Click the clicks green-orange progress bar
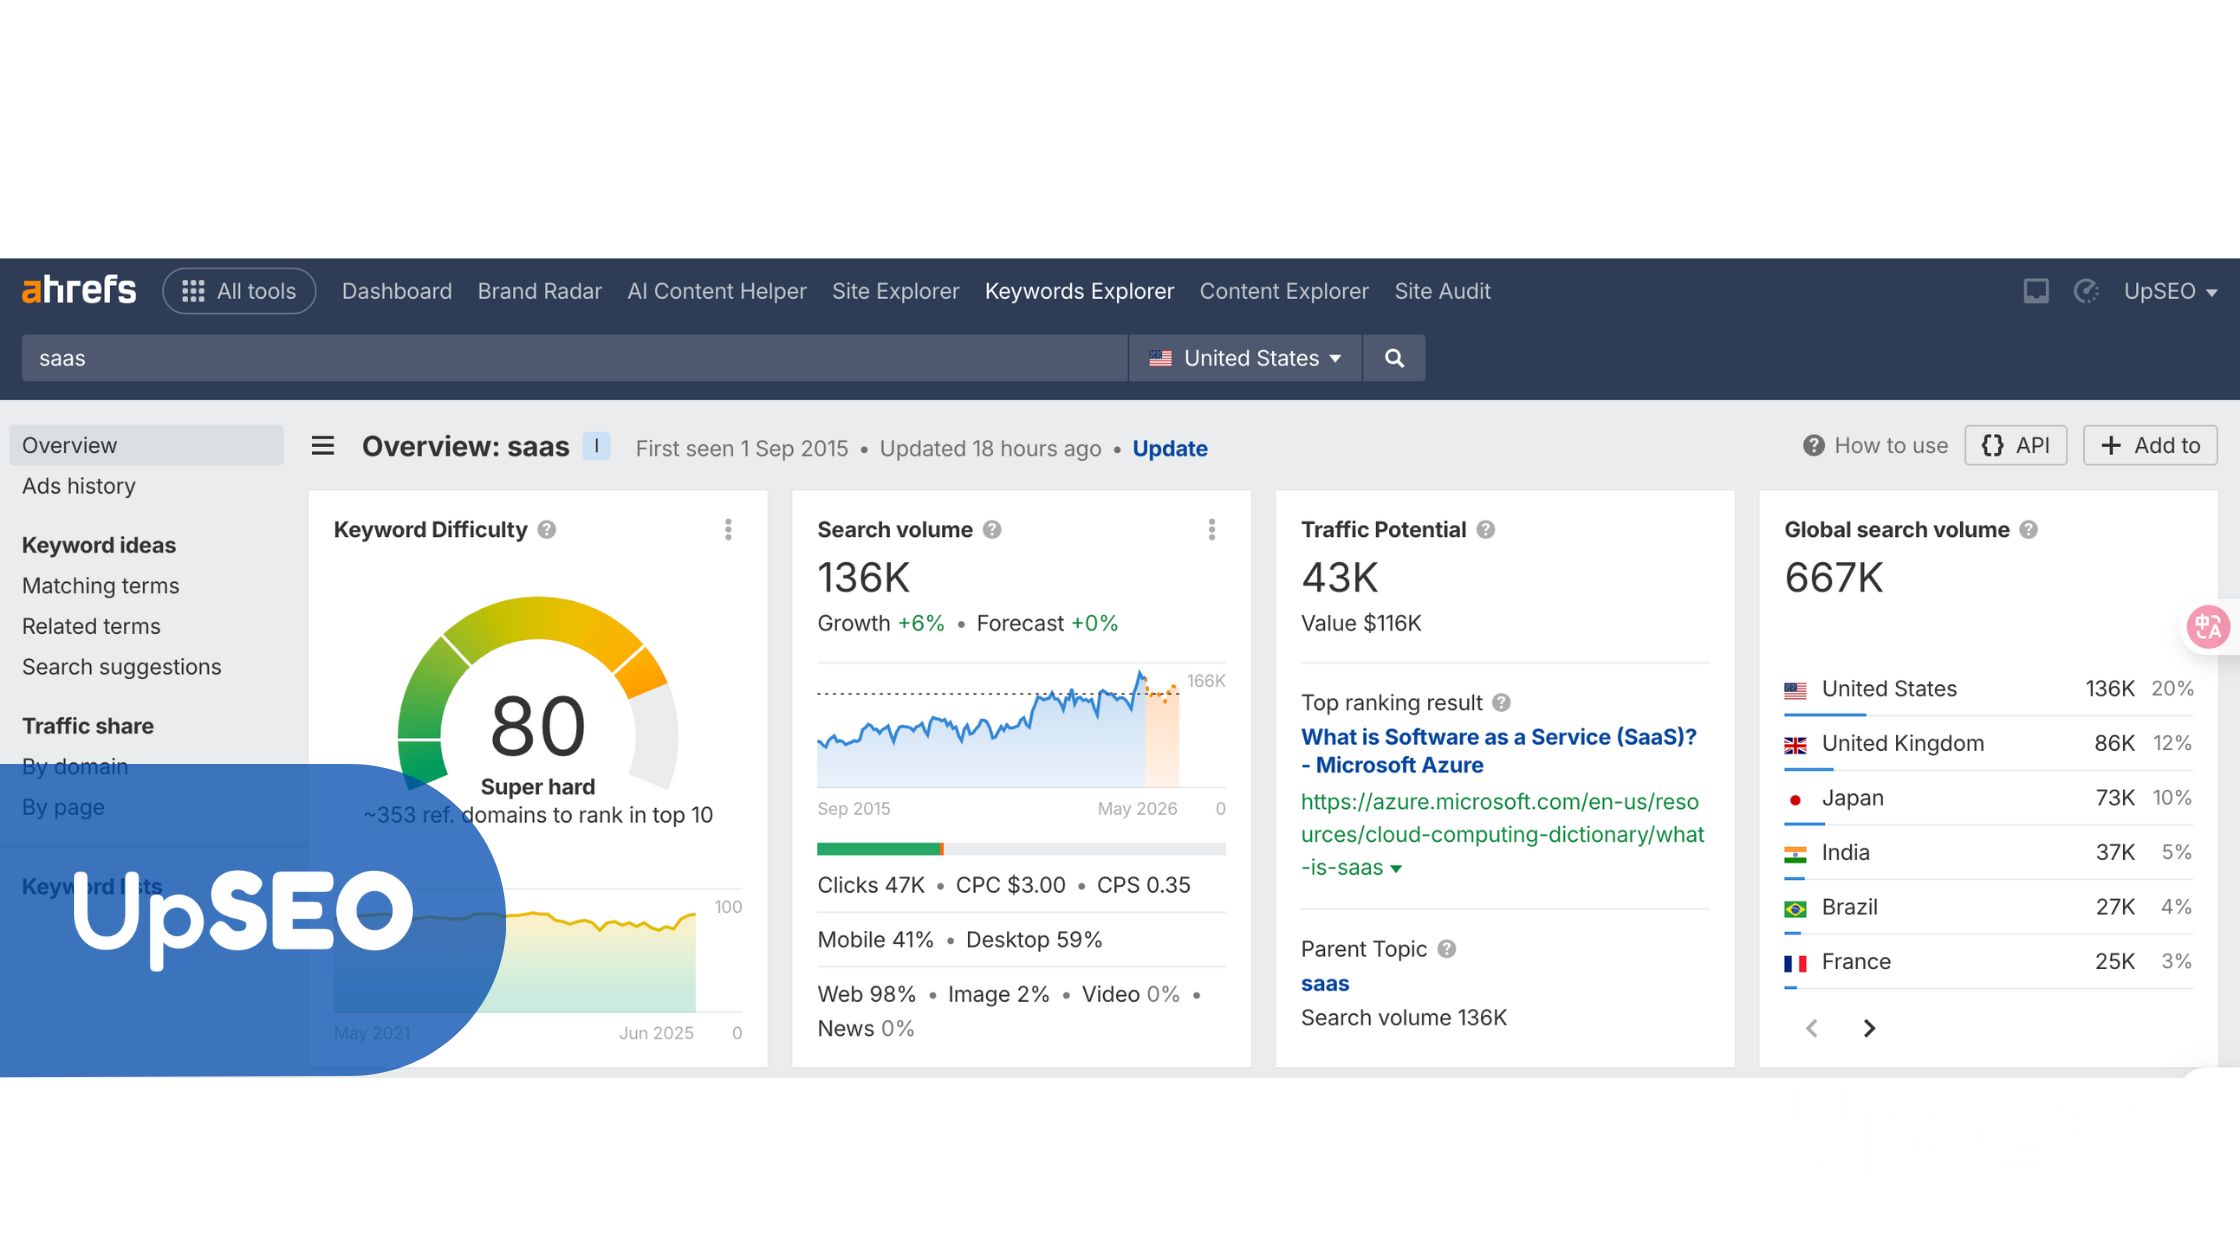2240x1260 pixels. [x=1021, y=849]
